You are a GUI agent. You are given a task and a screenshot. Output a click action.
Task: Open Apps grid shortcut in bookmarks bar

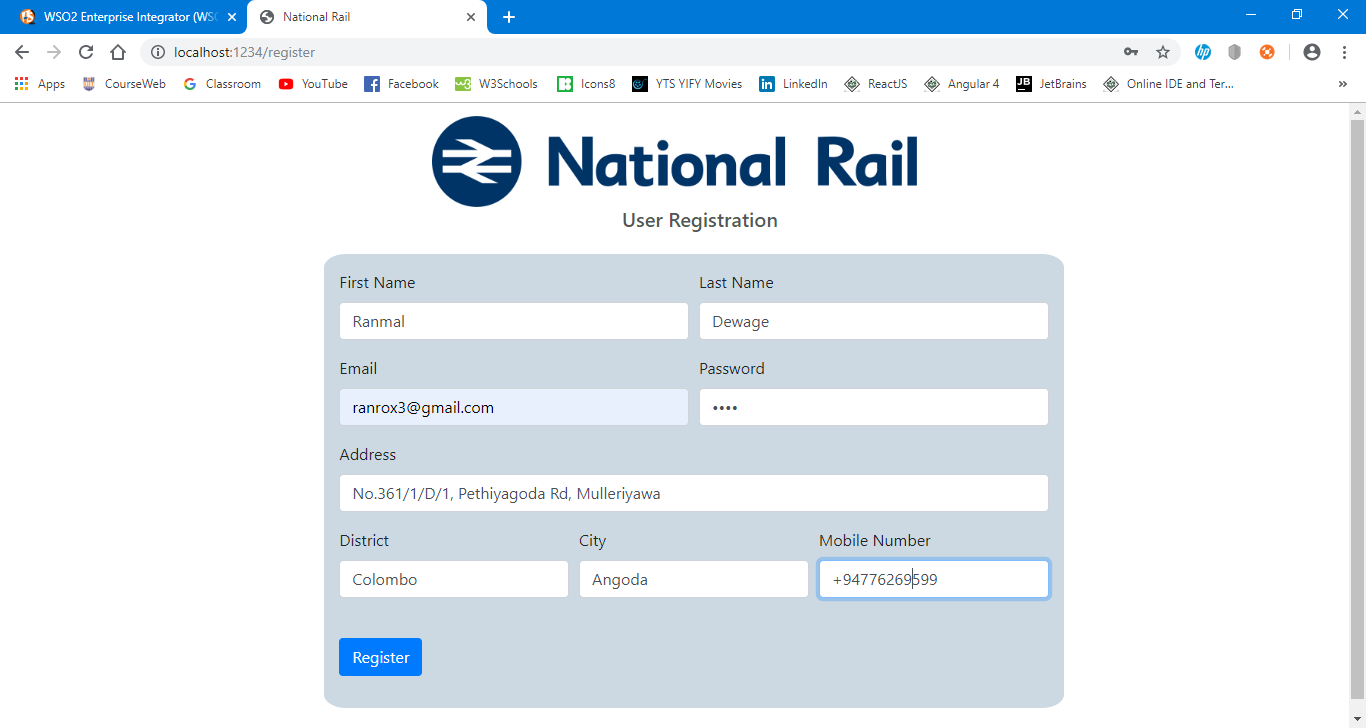[40, 84]
